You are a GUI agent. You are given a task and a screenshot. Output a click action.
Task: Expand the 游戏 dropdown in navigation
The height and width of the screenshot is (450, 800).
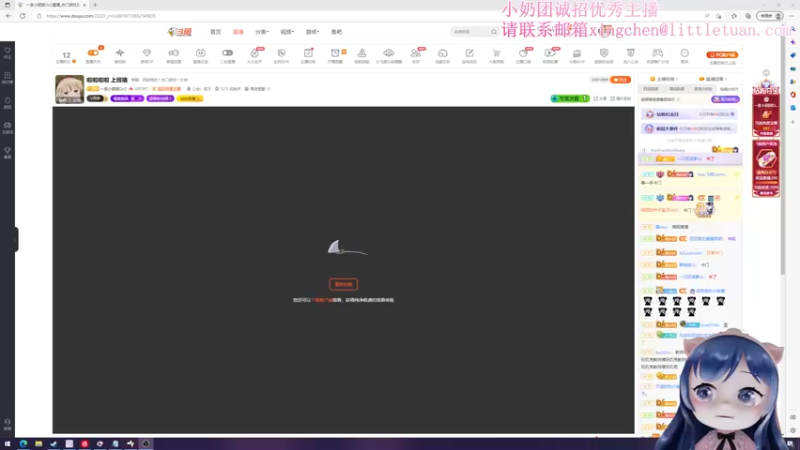(x=312, y=32)
